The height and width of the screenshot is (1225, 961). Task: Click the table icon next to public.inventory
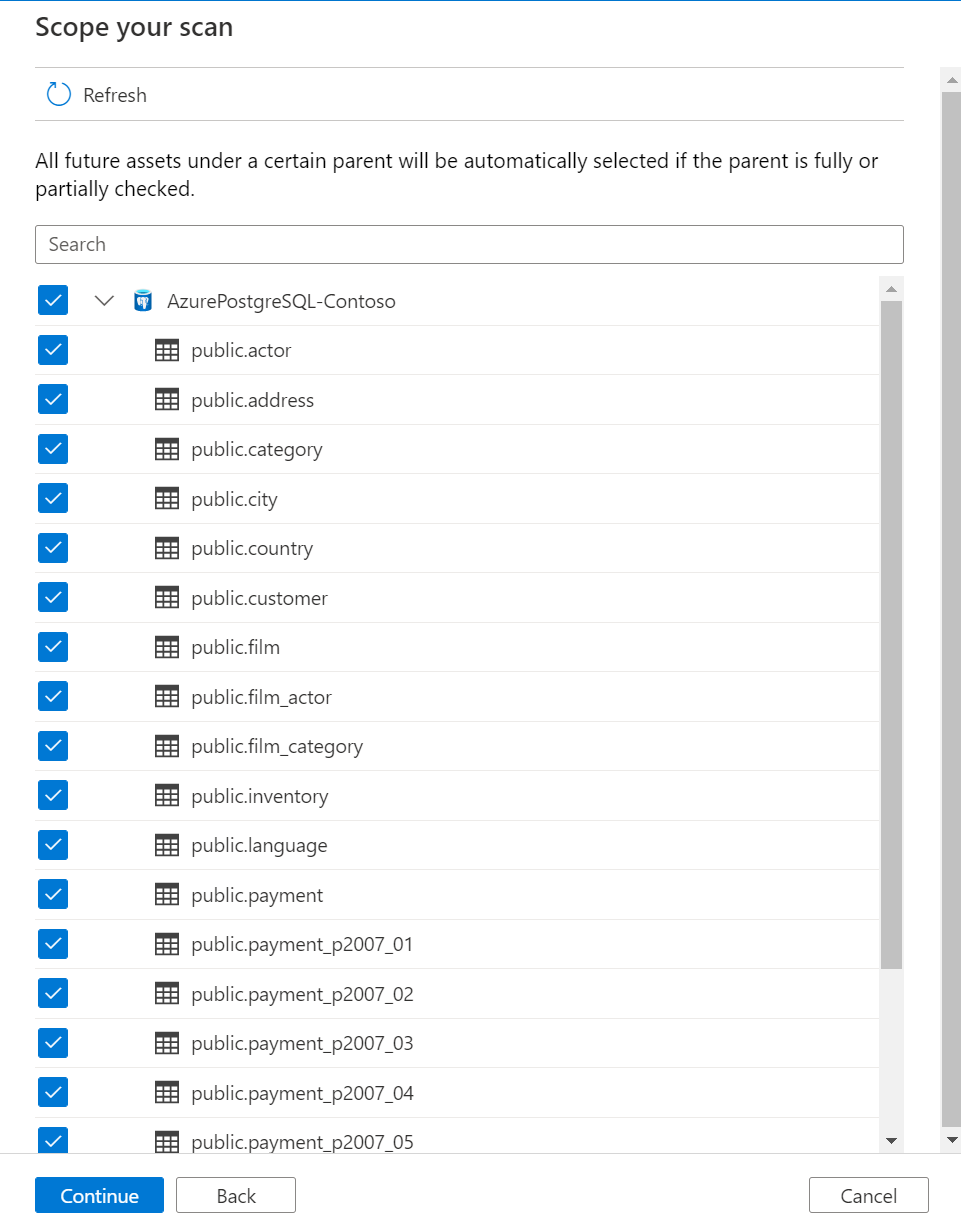click(x=167, y=796)
